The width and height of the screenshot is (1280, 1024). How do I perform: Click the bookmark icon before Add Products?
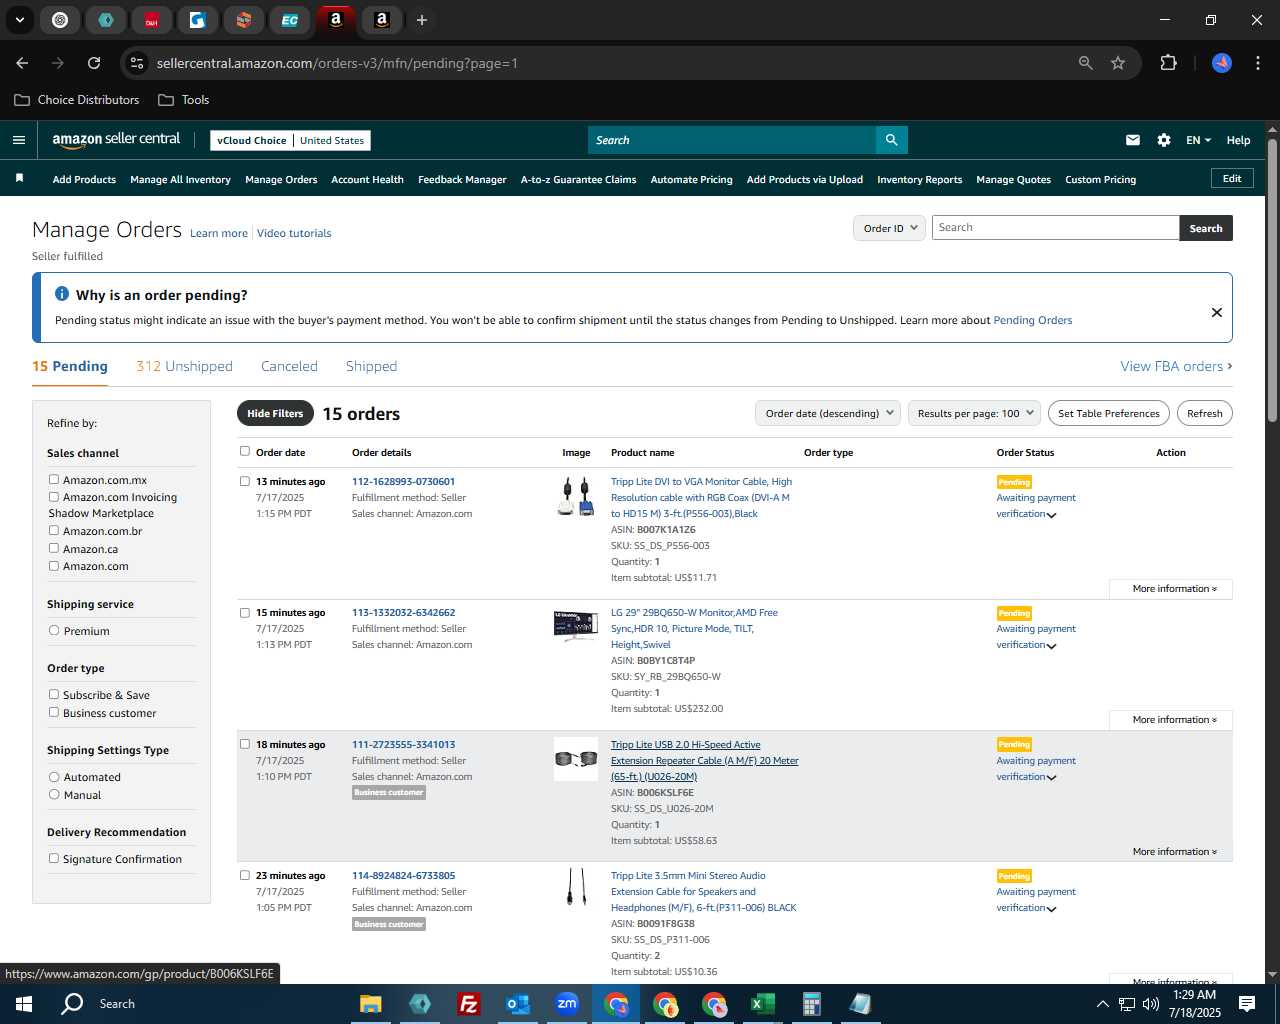[19, 178]
